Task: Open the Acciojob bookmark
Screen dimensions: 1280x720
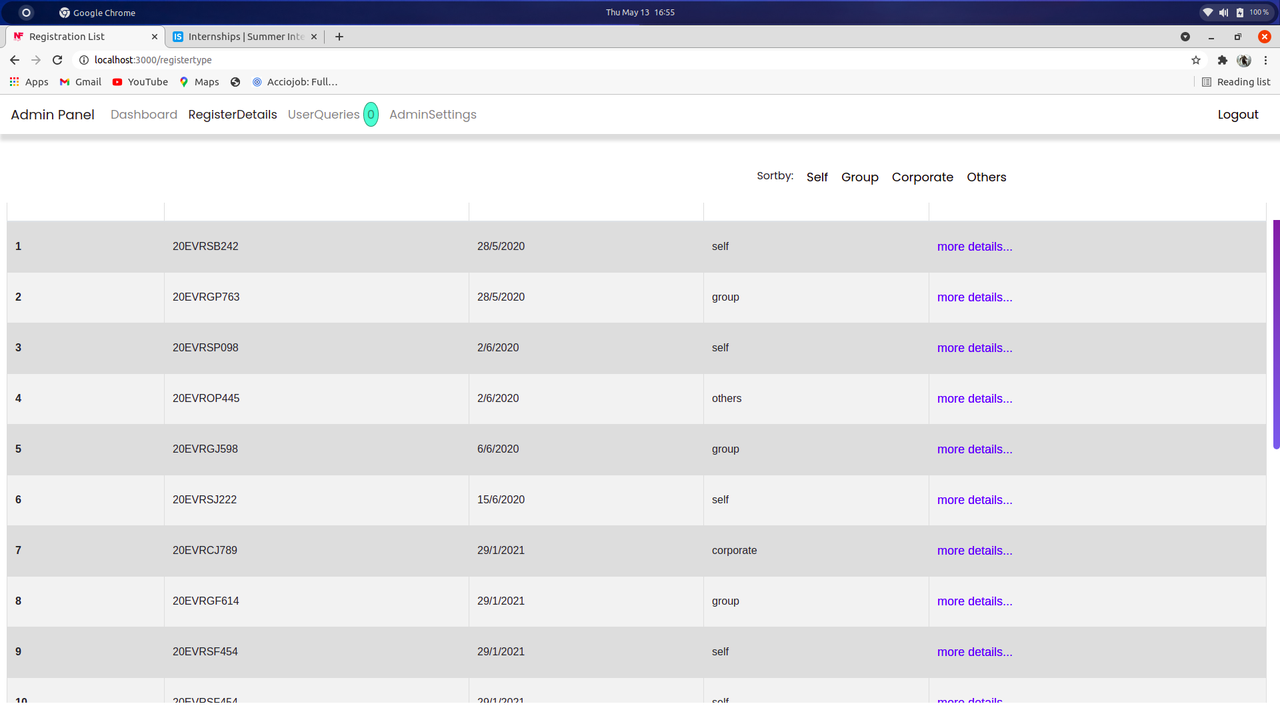Action: pyautogui.click(x=294, y=82)
